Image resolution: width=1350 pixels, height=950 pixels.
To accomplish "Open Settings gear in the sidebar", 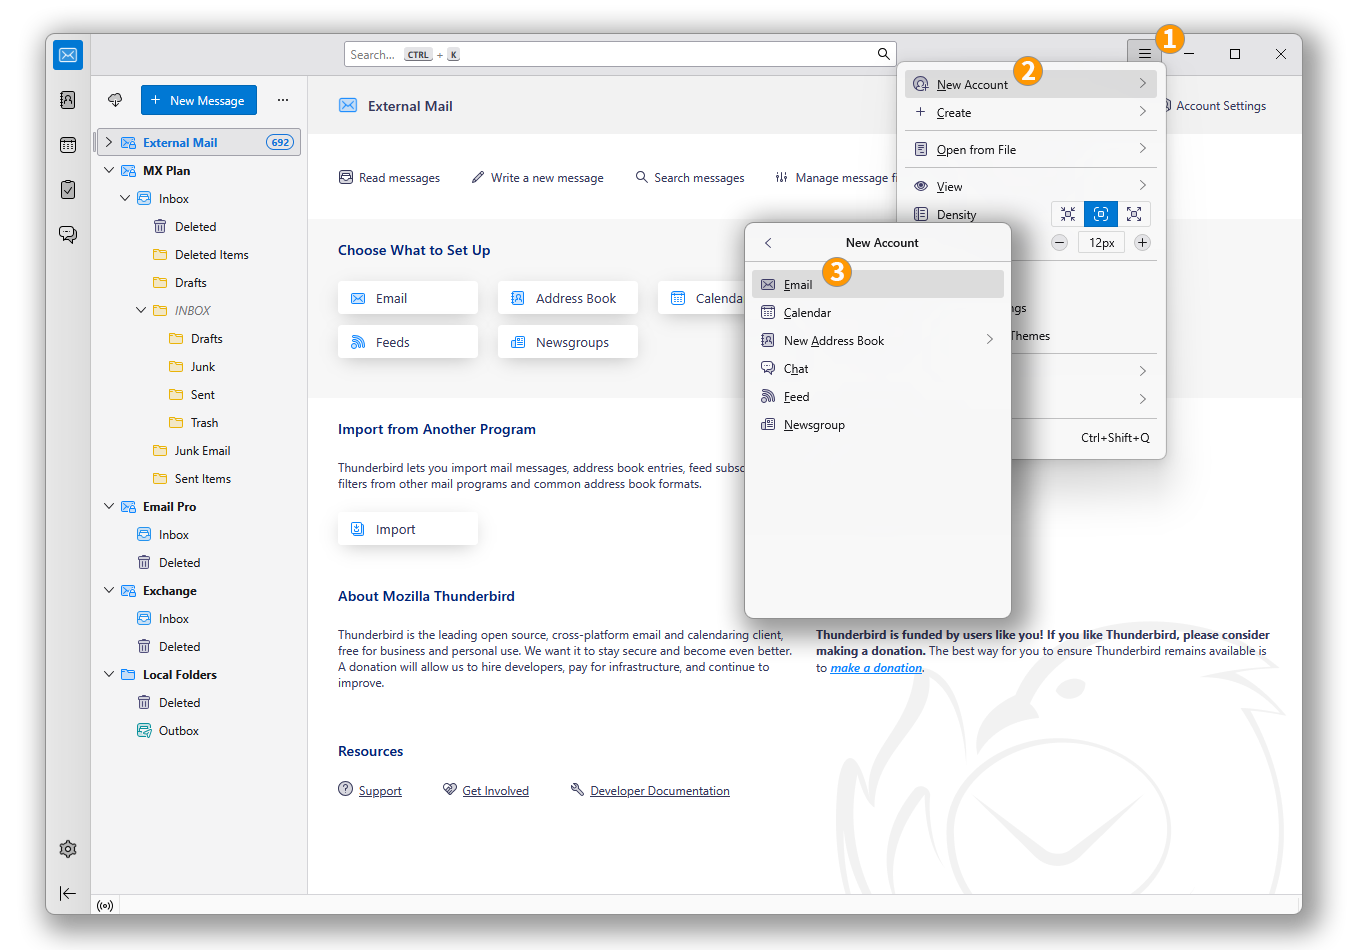I will coord(68,849).
